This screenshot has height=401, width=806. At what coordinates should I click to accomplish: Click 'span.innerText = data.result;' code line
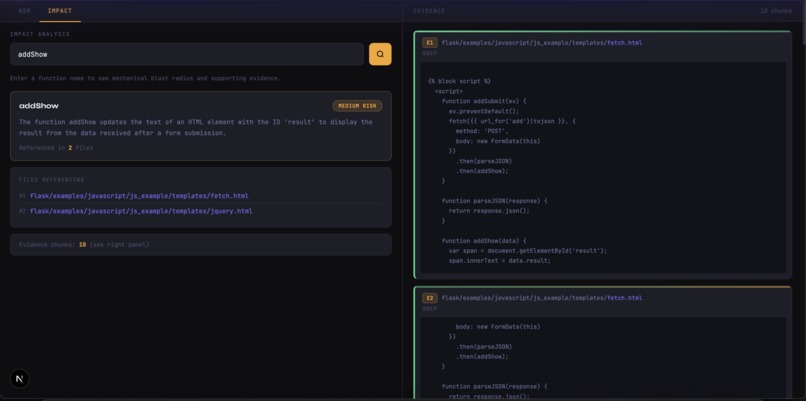point(500,261)
